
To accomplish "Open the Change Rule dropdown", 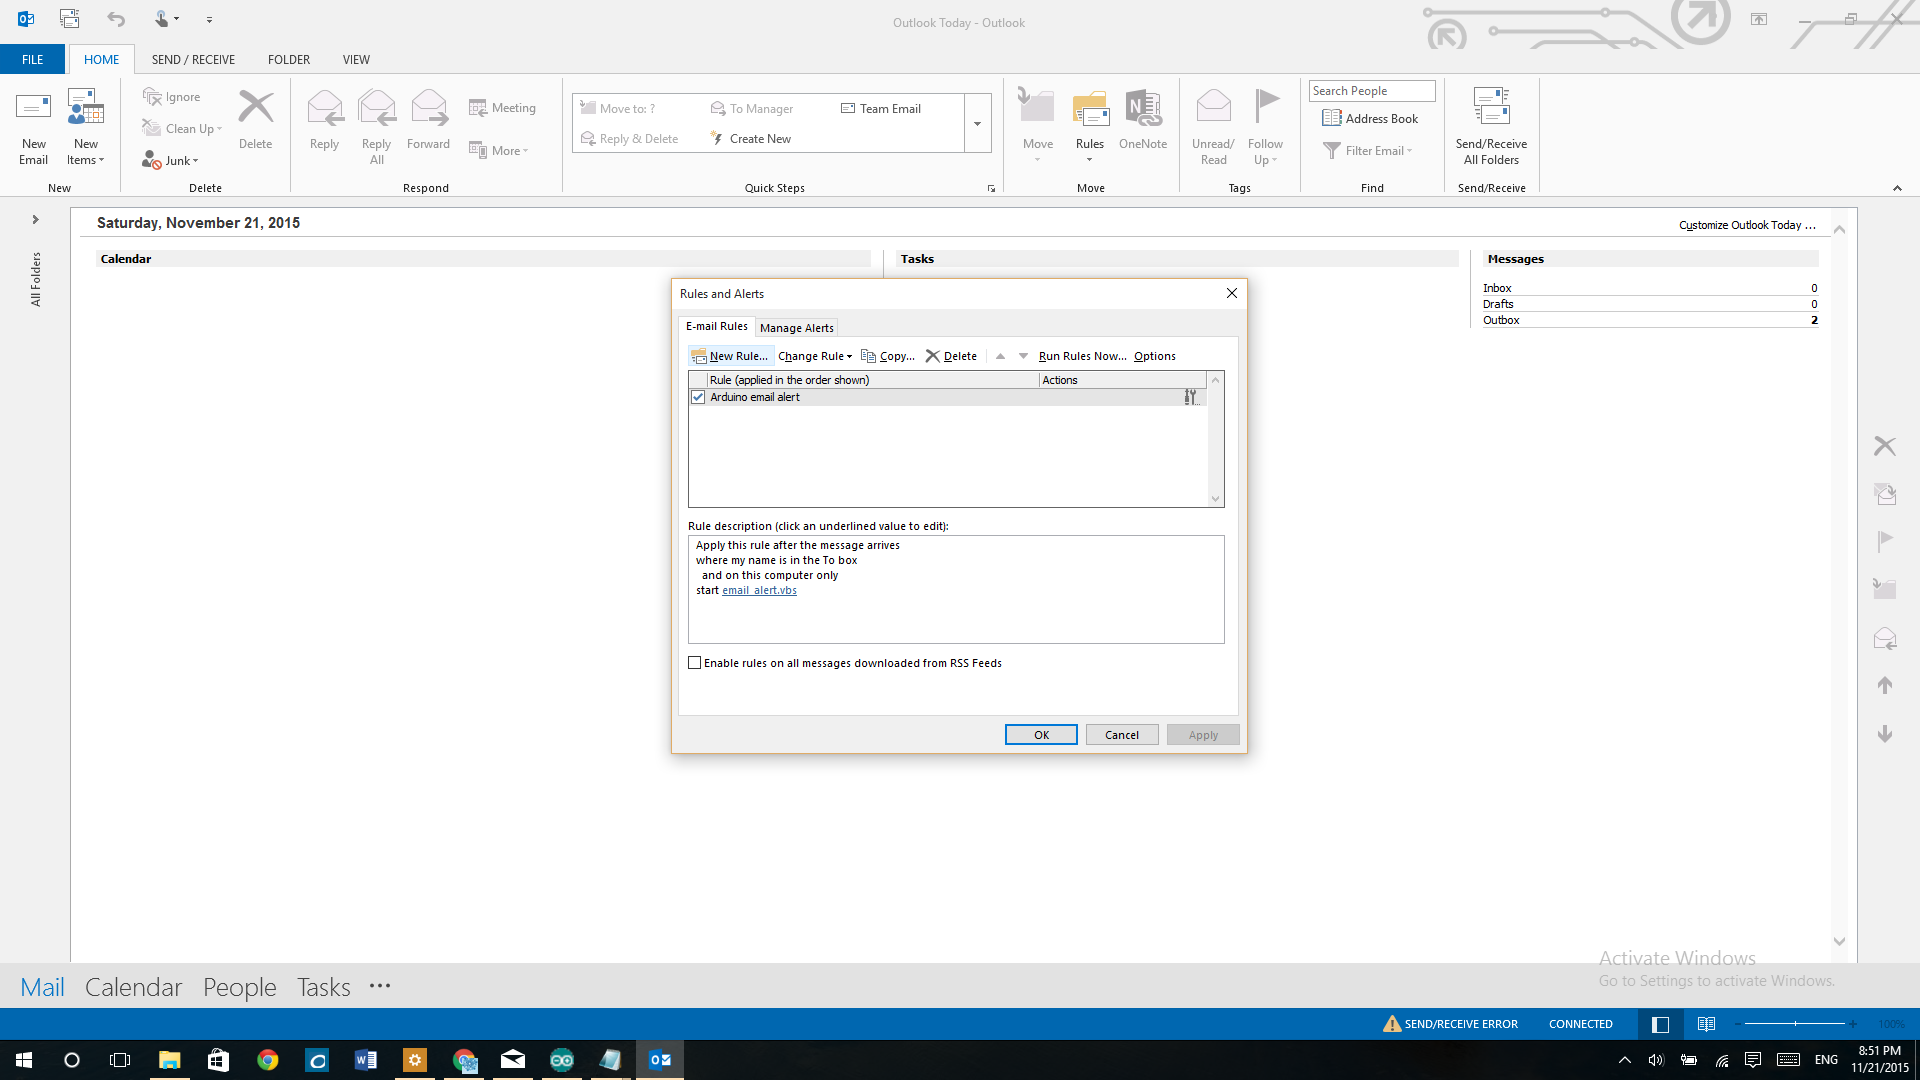I will [x=814, y=355].
